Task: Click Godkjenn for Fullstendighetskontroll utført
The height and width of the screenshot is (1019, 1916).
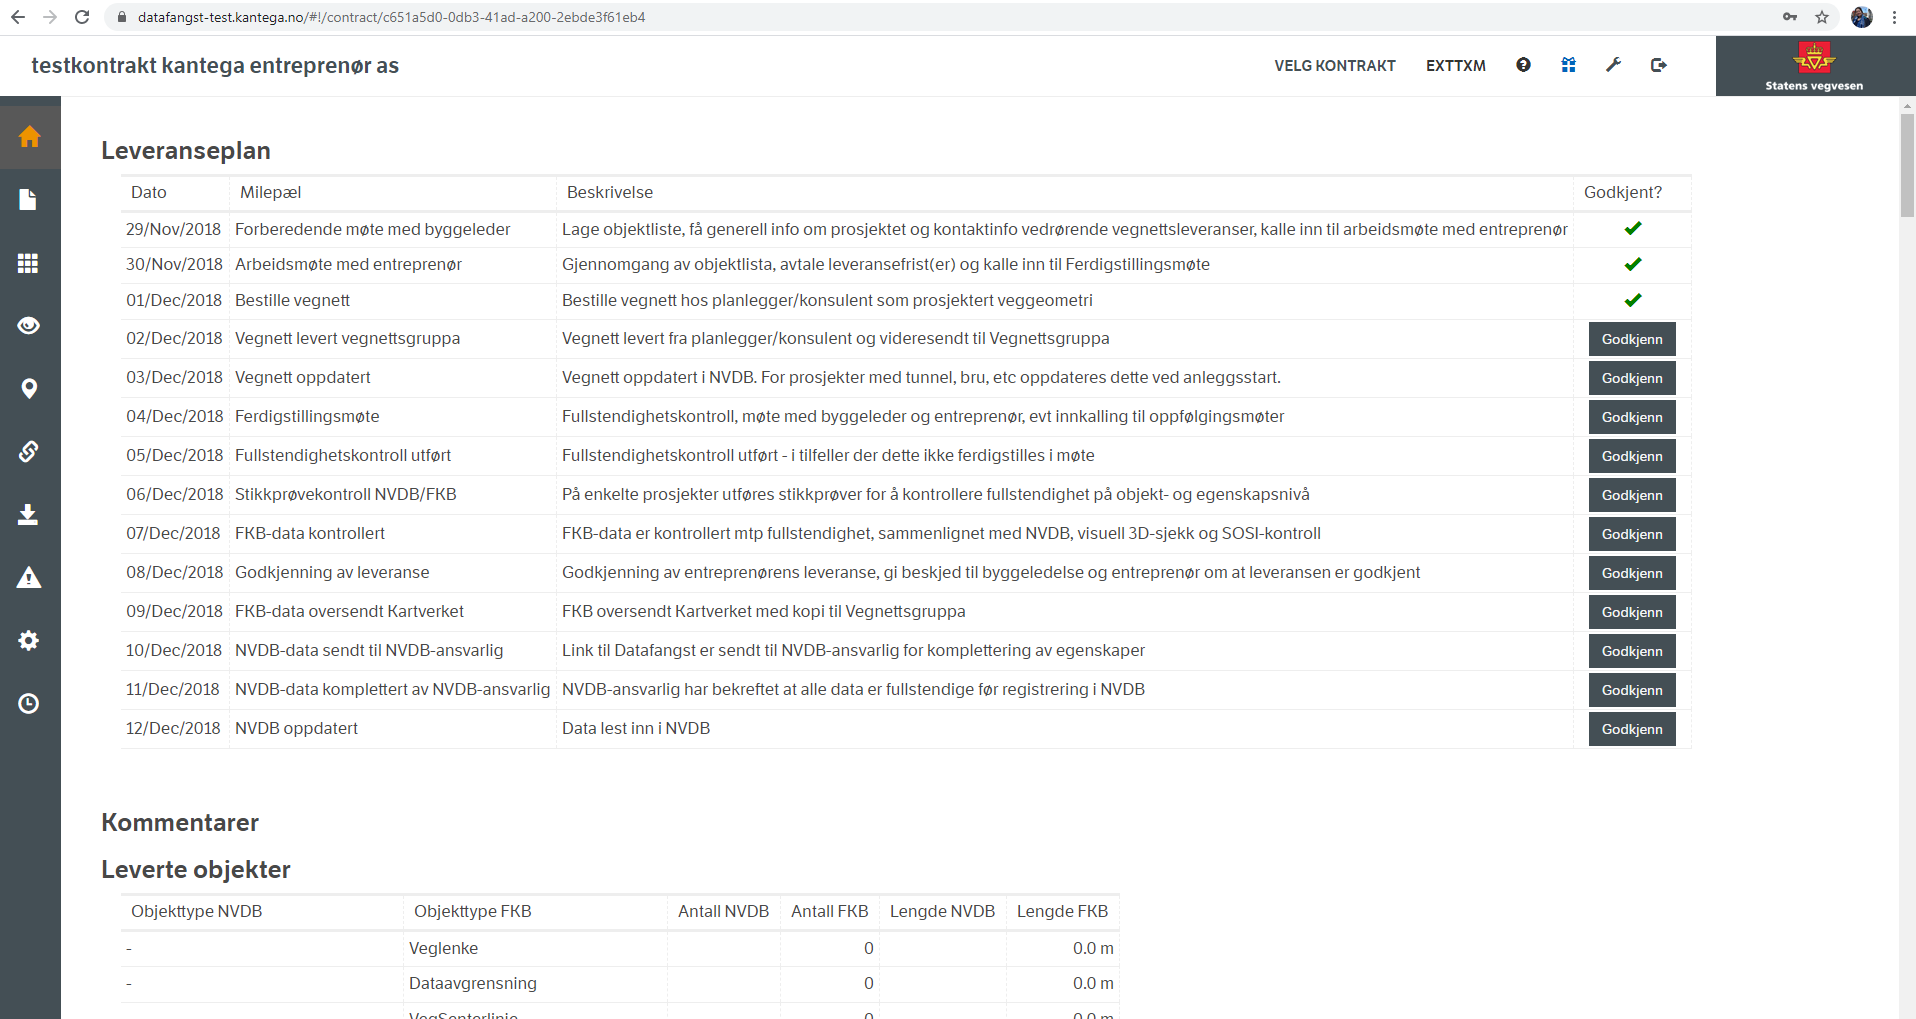Action: (1632, 456)
